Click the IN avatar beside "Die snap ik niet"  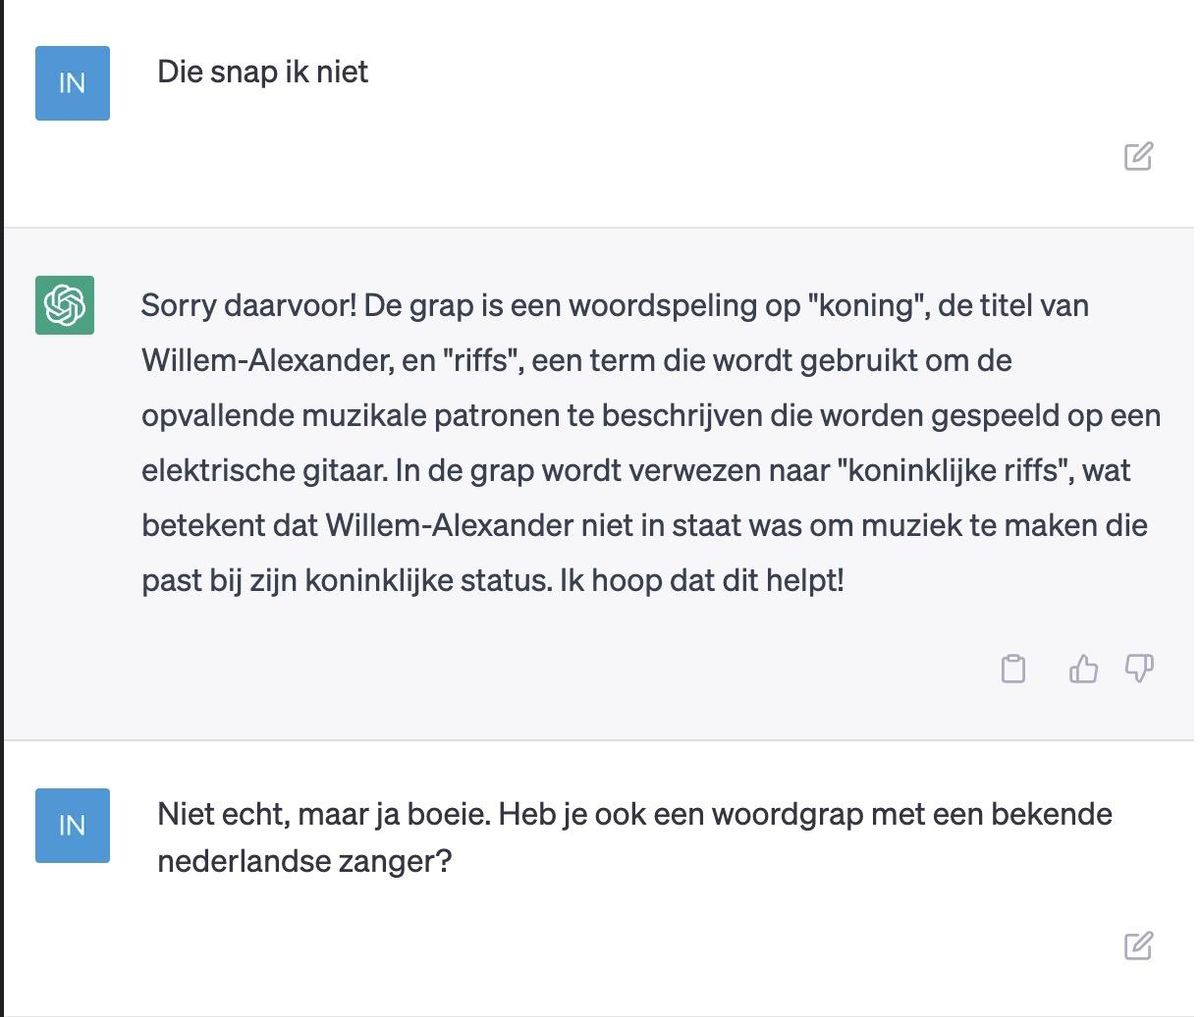click(72, 83)
